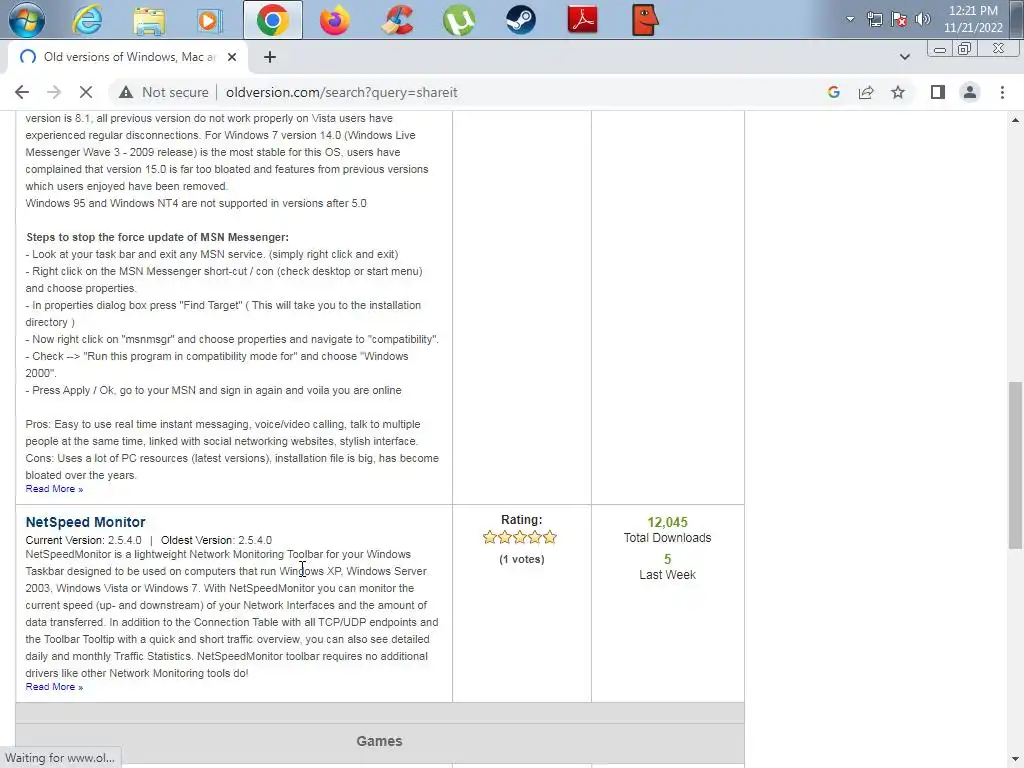Go forward to the next page
Viewport: 1024px width, 768px height.
tap(54, 92)
